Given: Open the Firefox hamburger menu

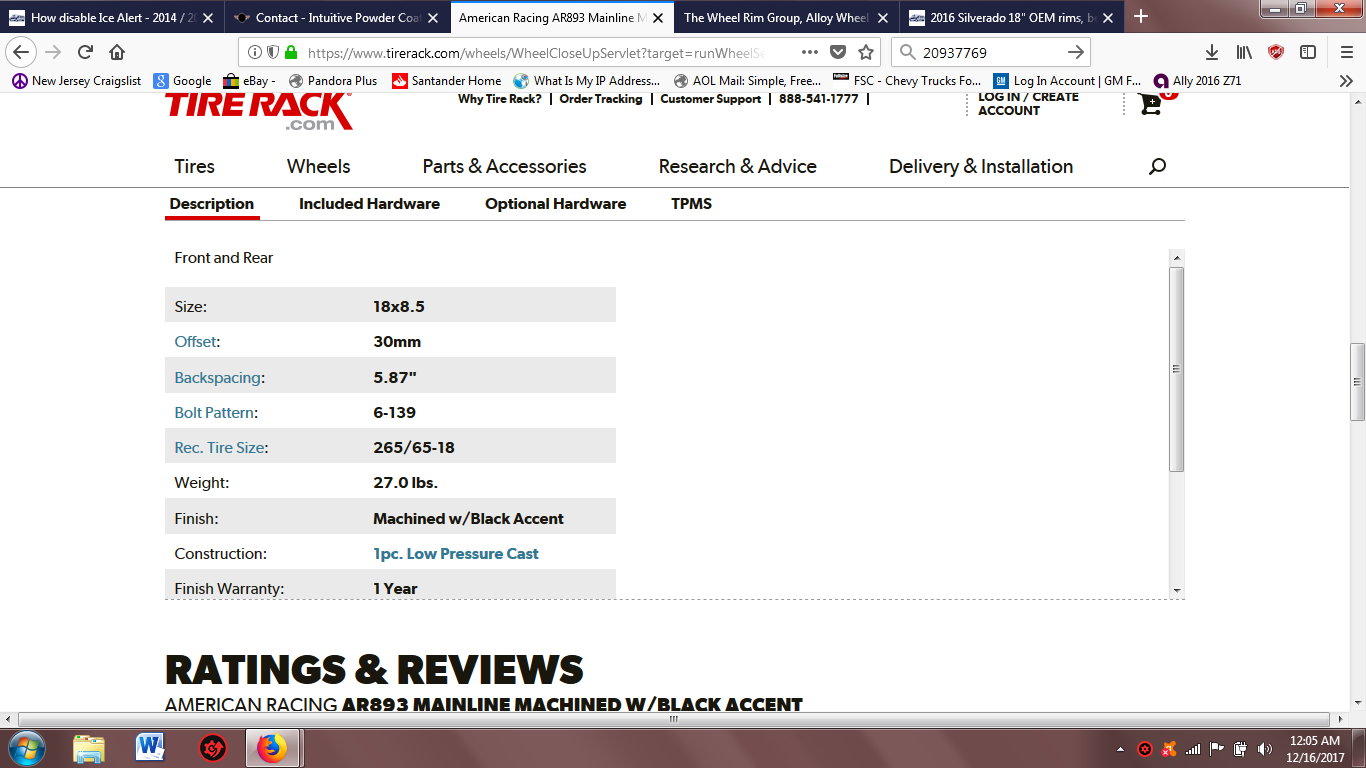Looking at the screenshot, I should [x=1346, y=52].
